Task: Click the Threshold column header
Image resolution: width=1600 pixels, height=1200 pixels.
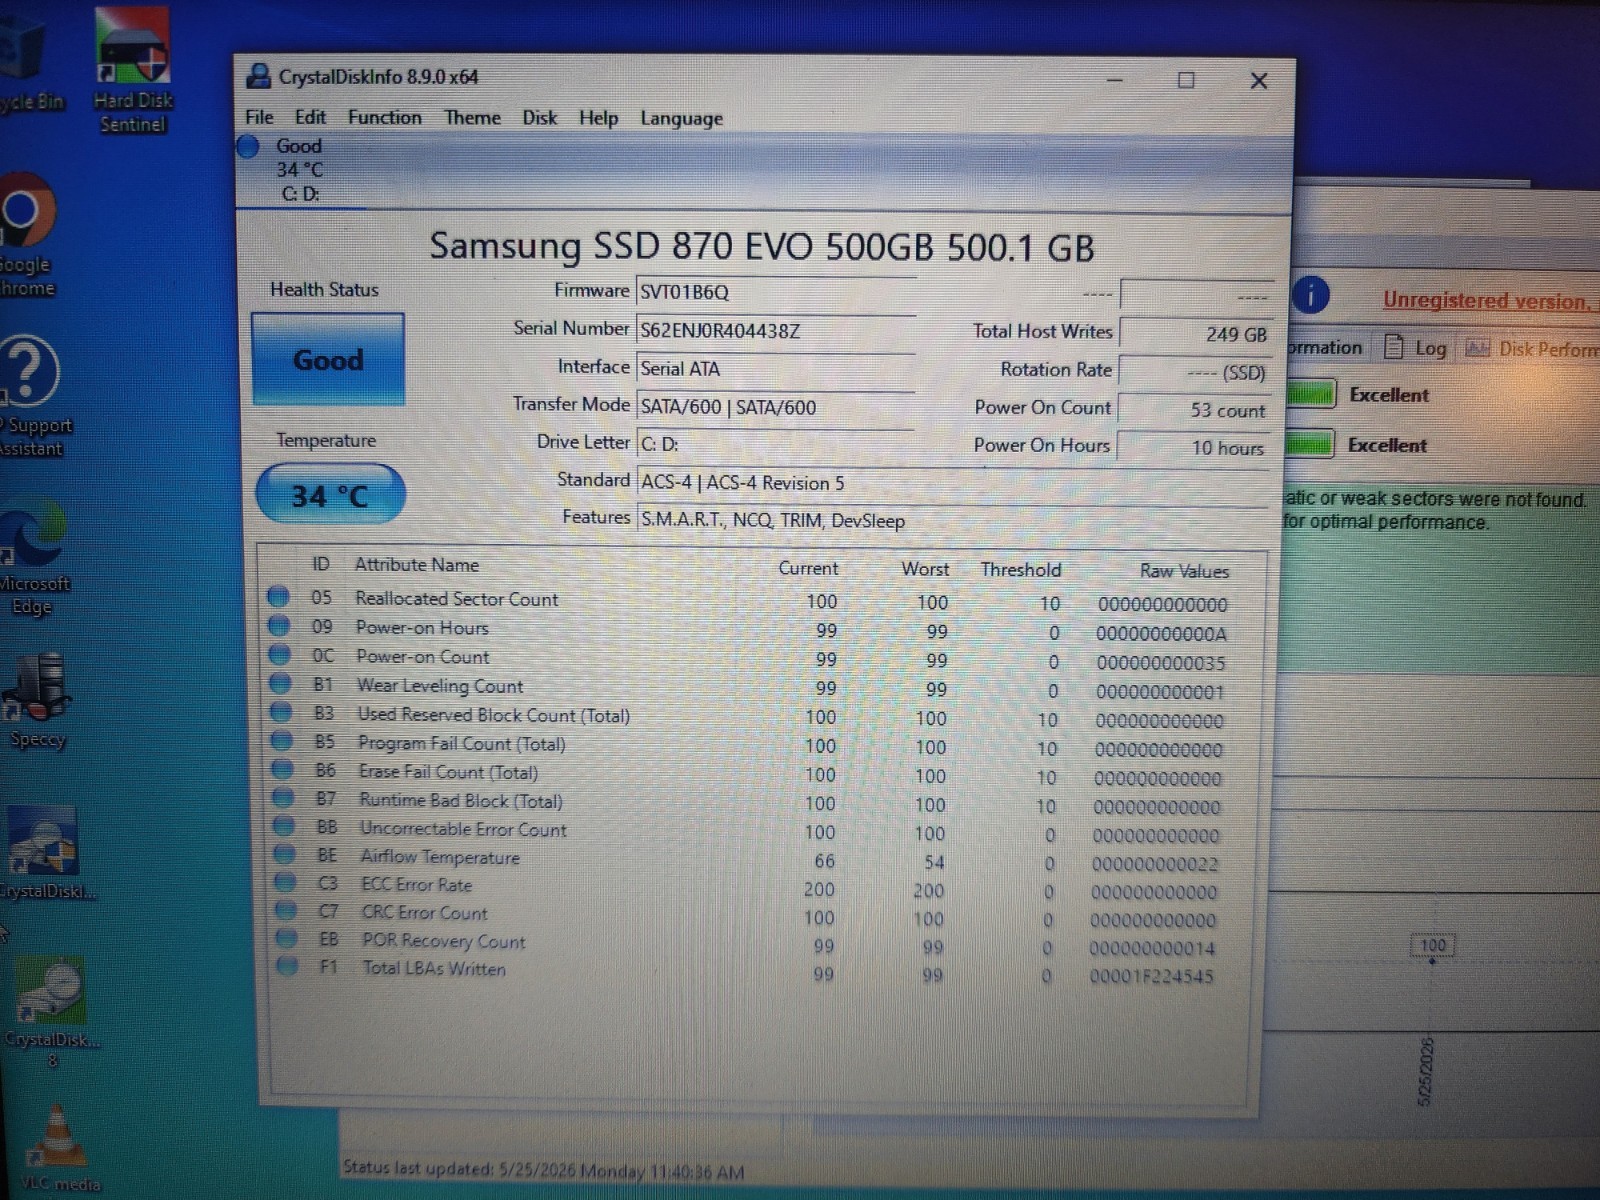Action: click(x=1021, y=570)
